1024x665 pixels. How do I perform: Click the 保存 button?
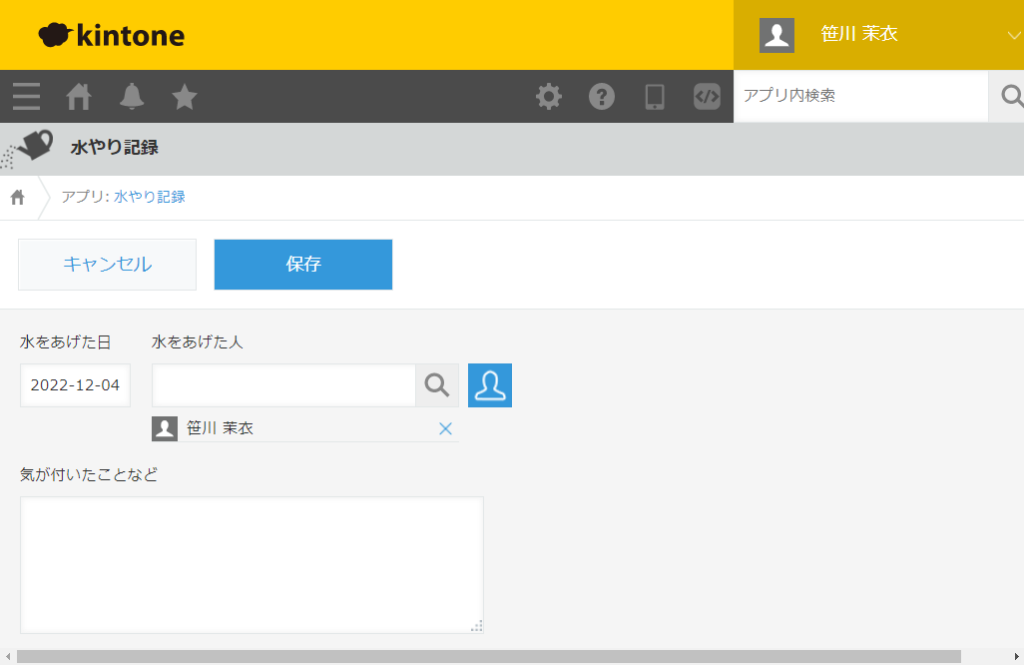coord(303,264)
